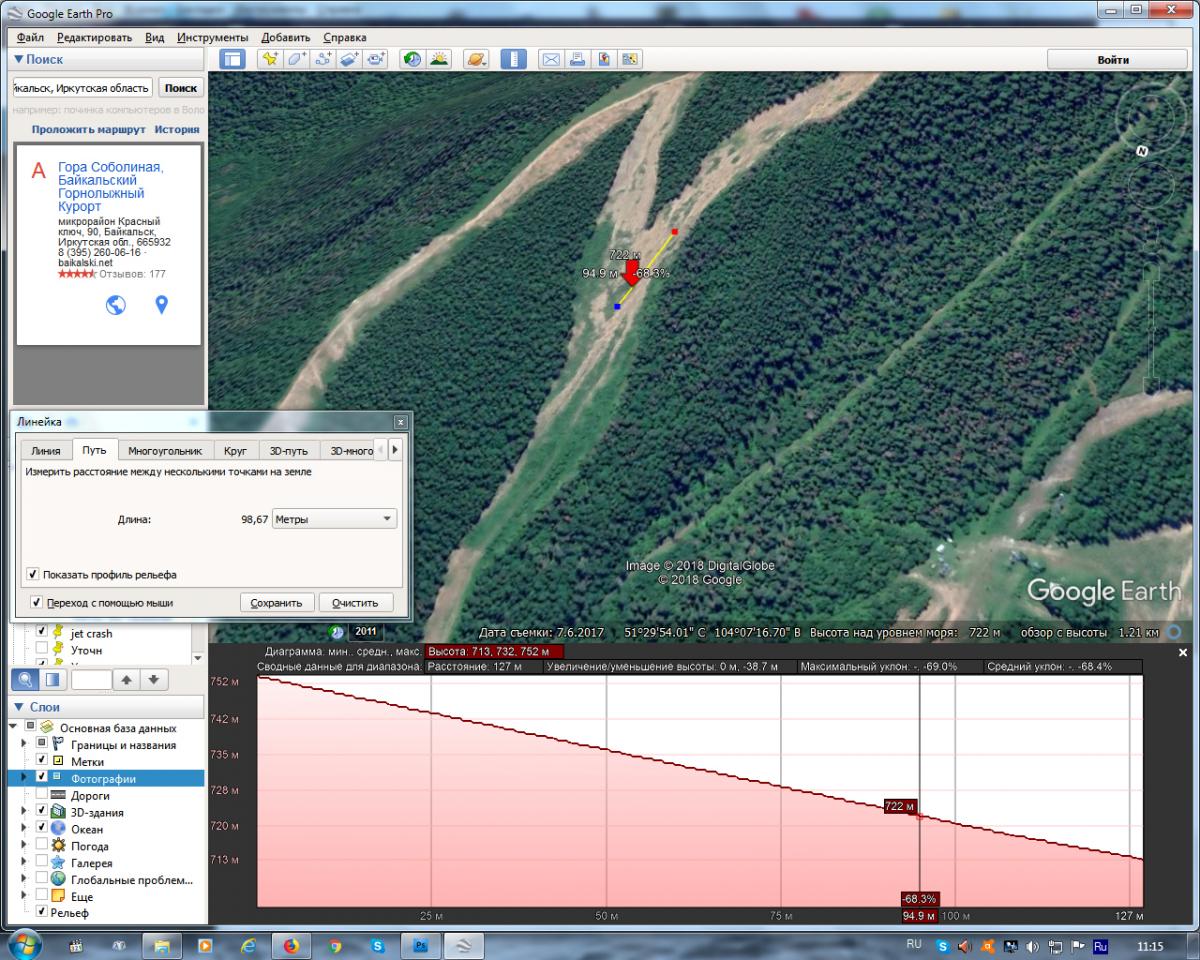This screenshot has height=960, width=1200.
Task: Open the 2011 historical imagery indicator
Action: pyautogui.click(x=366, y=632)
